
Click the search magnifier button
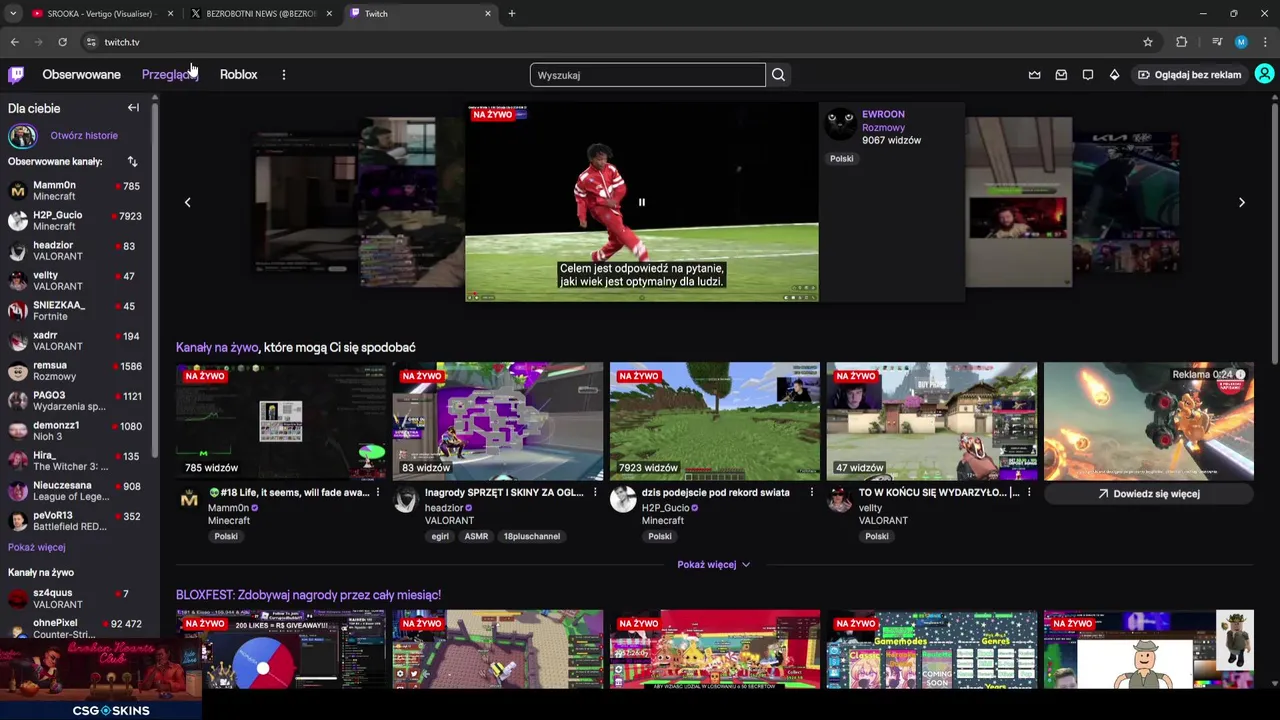tap(778, 75)
